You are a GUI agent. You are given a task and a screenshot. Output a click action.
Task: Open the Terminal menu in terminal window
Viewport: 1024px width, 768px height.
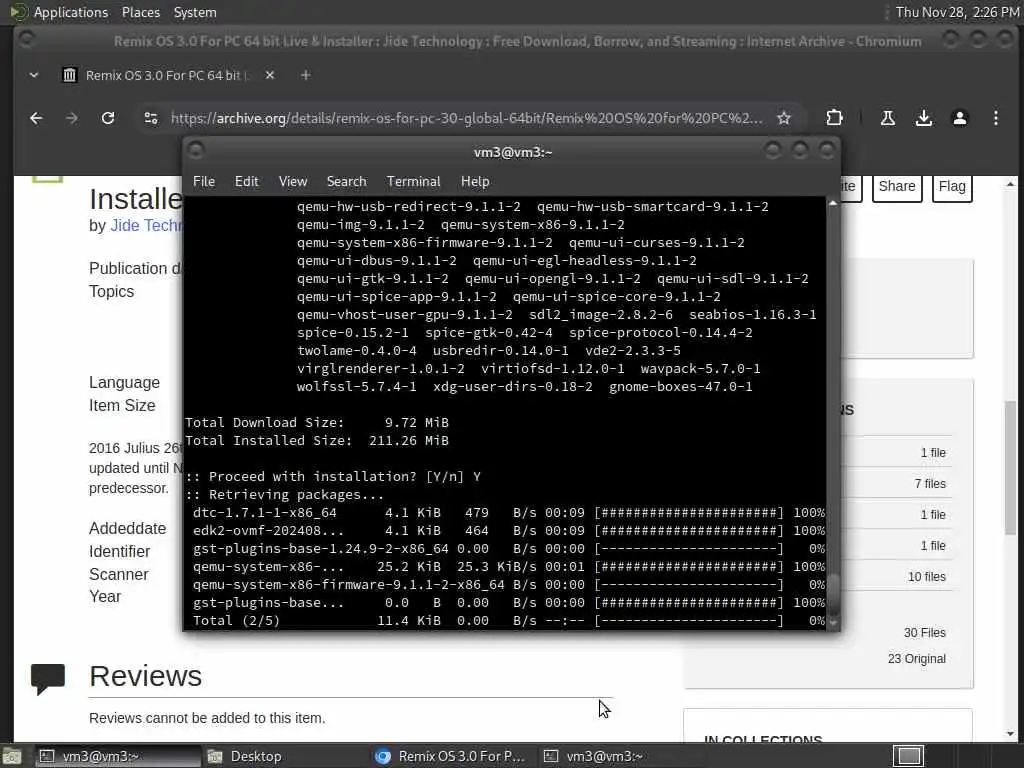pyautogui.click(x=413, y=182)
